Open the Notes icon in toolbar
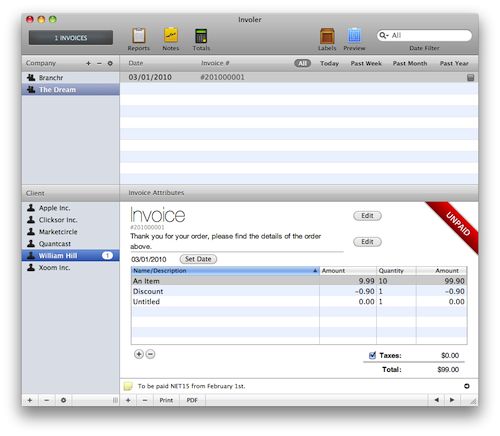This screenshot has width=500, height=436. pos(171,35)
